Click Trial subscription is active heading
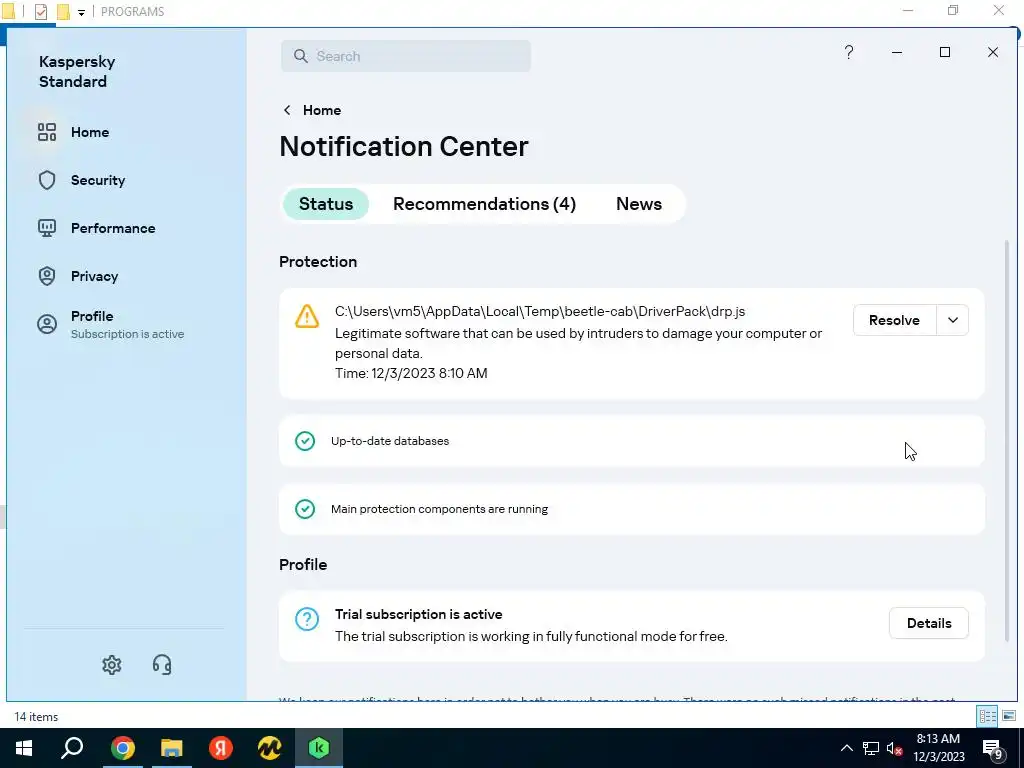The width and height of the screenshot is (1024, 768). pos(419,615)
